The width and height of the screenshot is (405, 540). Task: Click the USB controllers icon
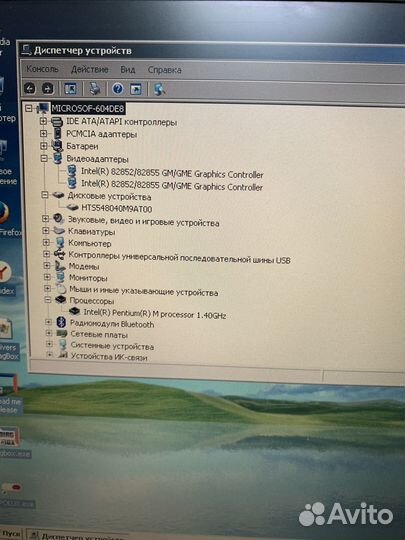click(x=60, y=254)
